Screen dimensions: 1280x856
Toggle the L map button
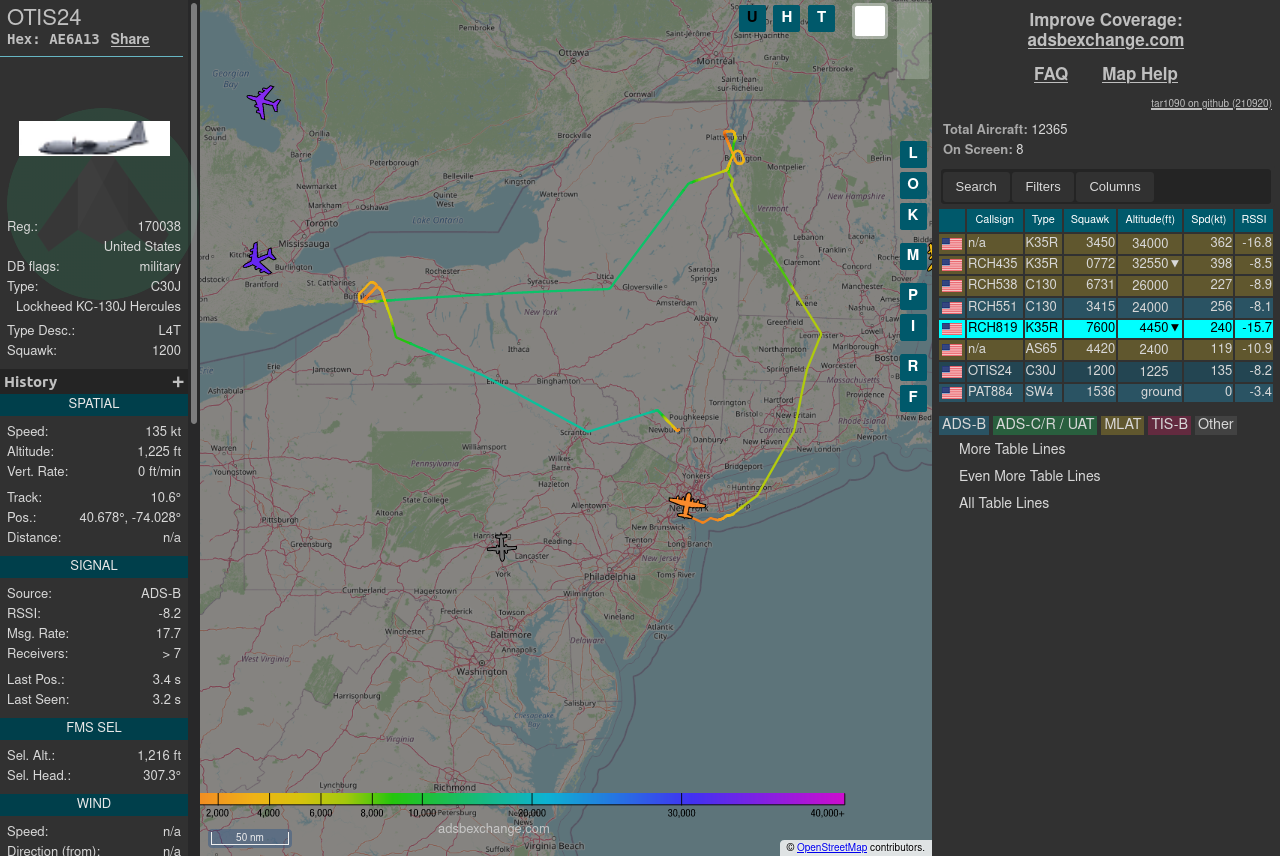(x=913, y=154)
